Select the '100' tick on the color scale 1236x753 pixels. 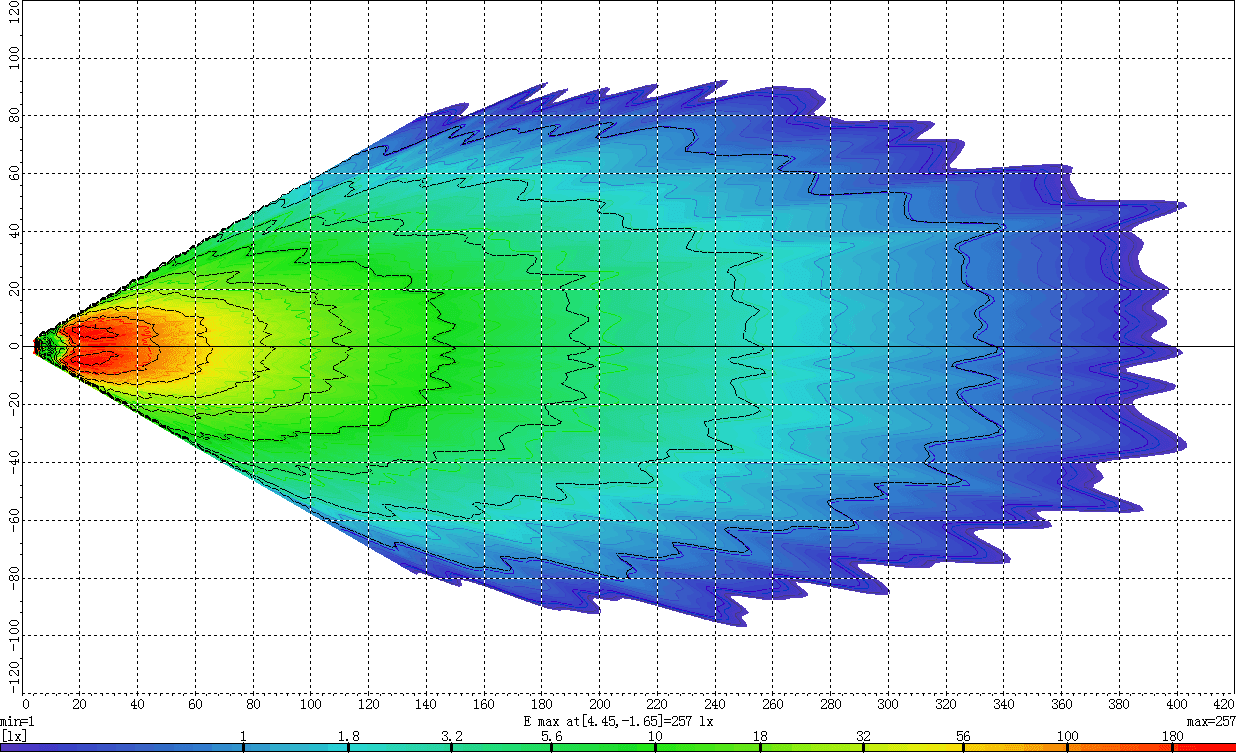coord(1067,737)
